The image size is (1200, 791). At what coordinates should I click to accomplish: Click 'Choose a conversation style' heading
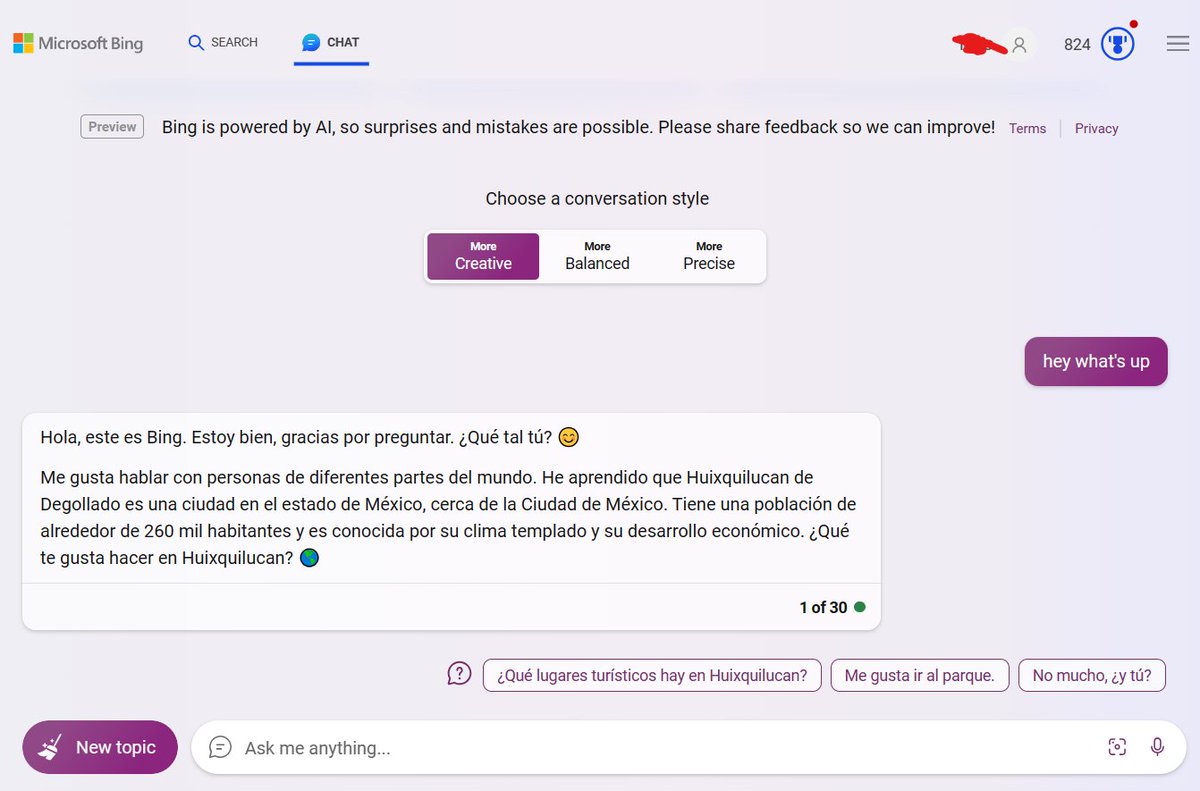pos(597,198)
